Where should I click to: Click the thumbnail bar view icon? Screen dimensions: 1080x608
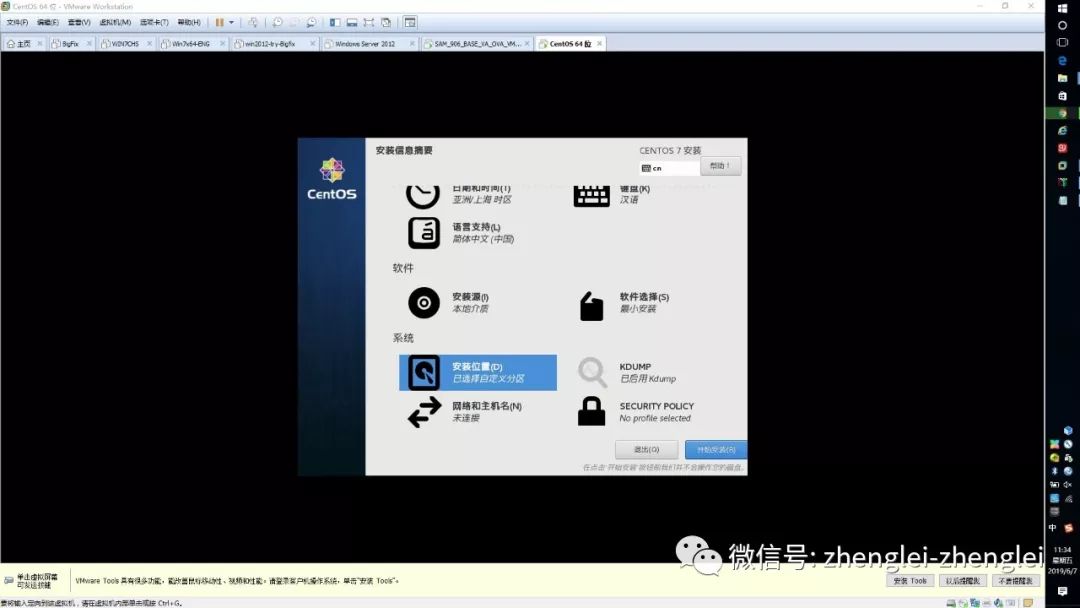point(352,22)
